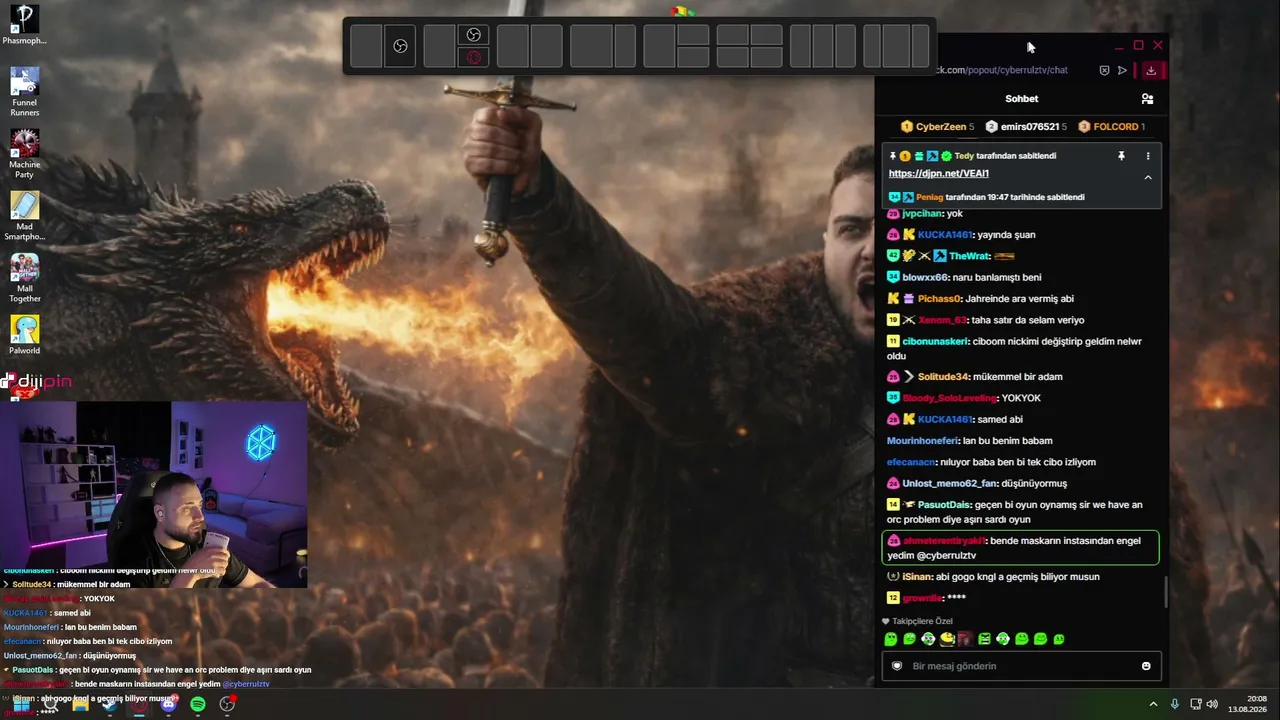Open the Mad Smartphone desktop shortcut
1280x720 pixels.
point(24,215)
